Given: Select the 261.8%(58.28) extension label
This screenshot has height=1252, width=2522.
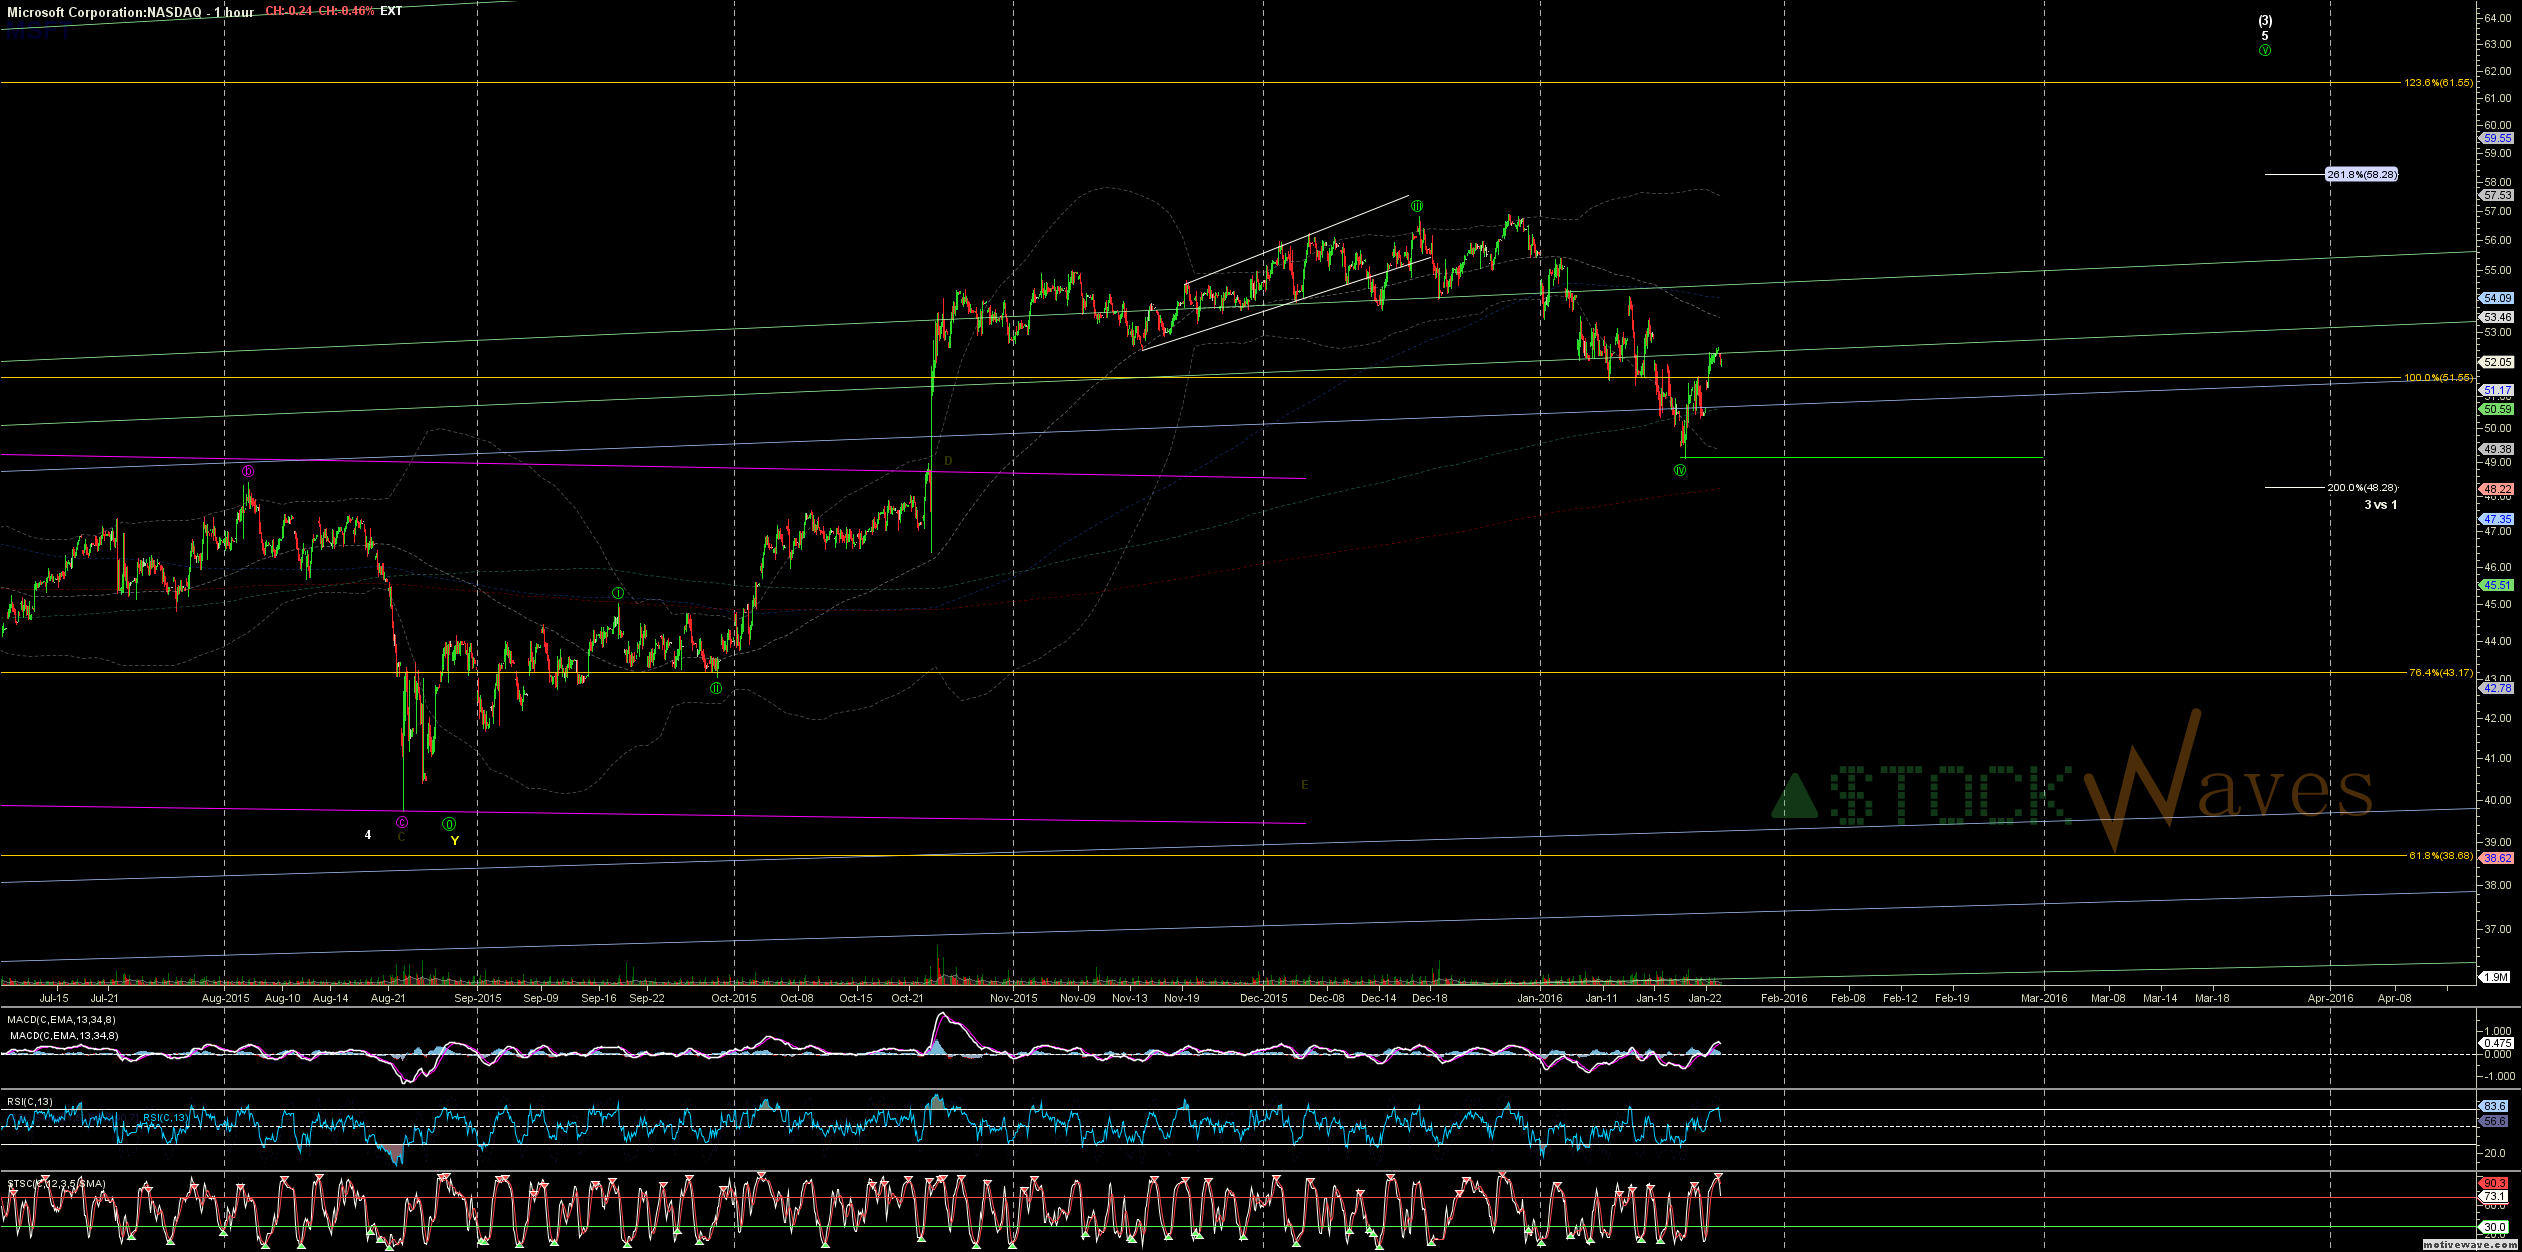Looking at the screenshot, I should pyautogui.click(x=2362, y=174).
